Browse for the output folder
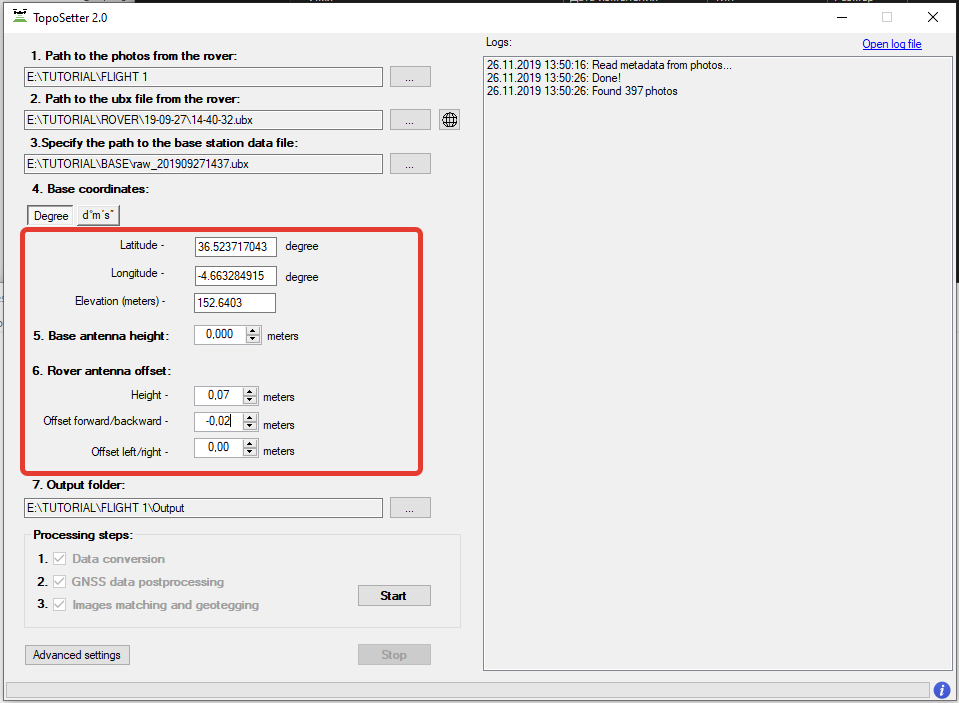 [410, 508]
